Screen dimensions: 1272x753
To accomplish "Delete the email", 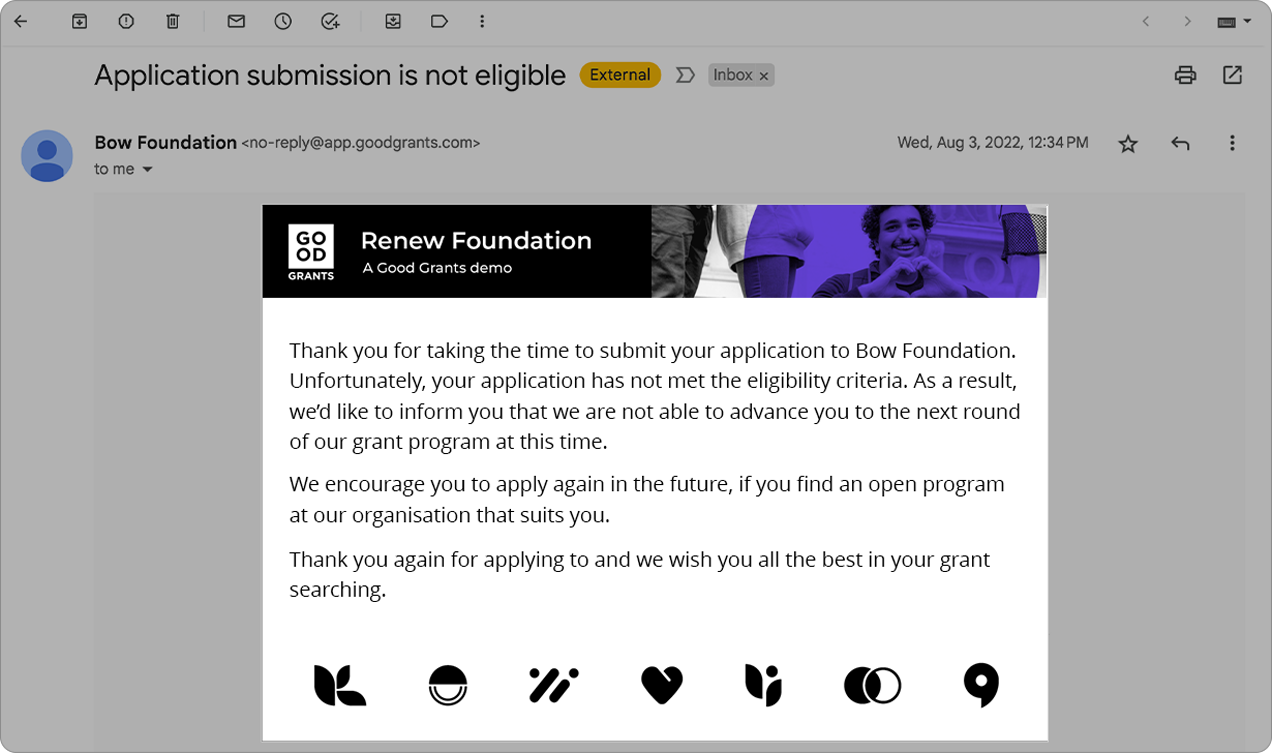I will (x=172, y=21).
